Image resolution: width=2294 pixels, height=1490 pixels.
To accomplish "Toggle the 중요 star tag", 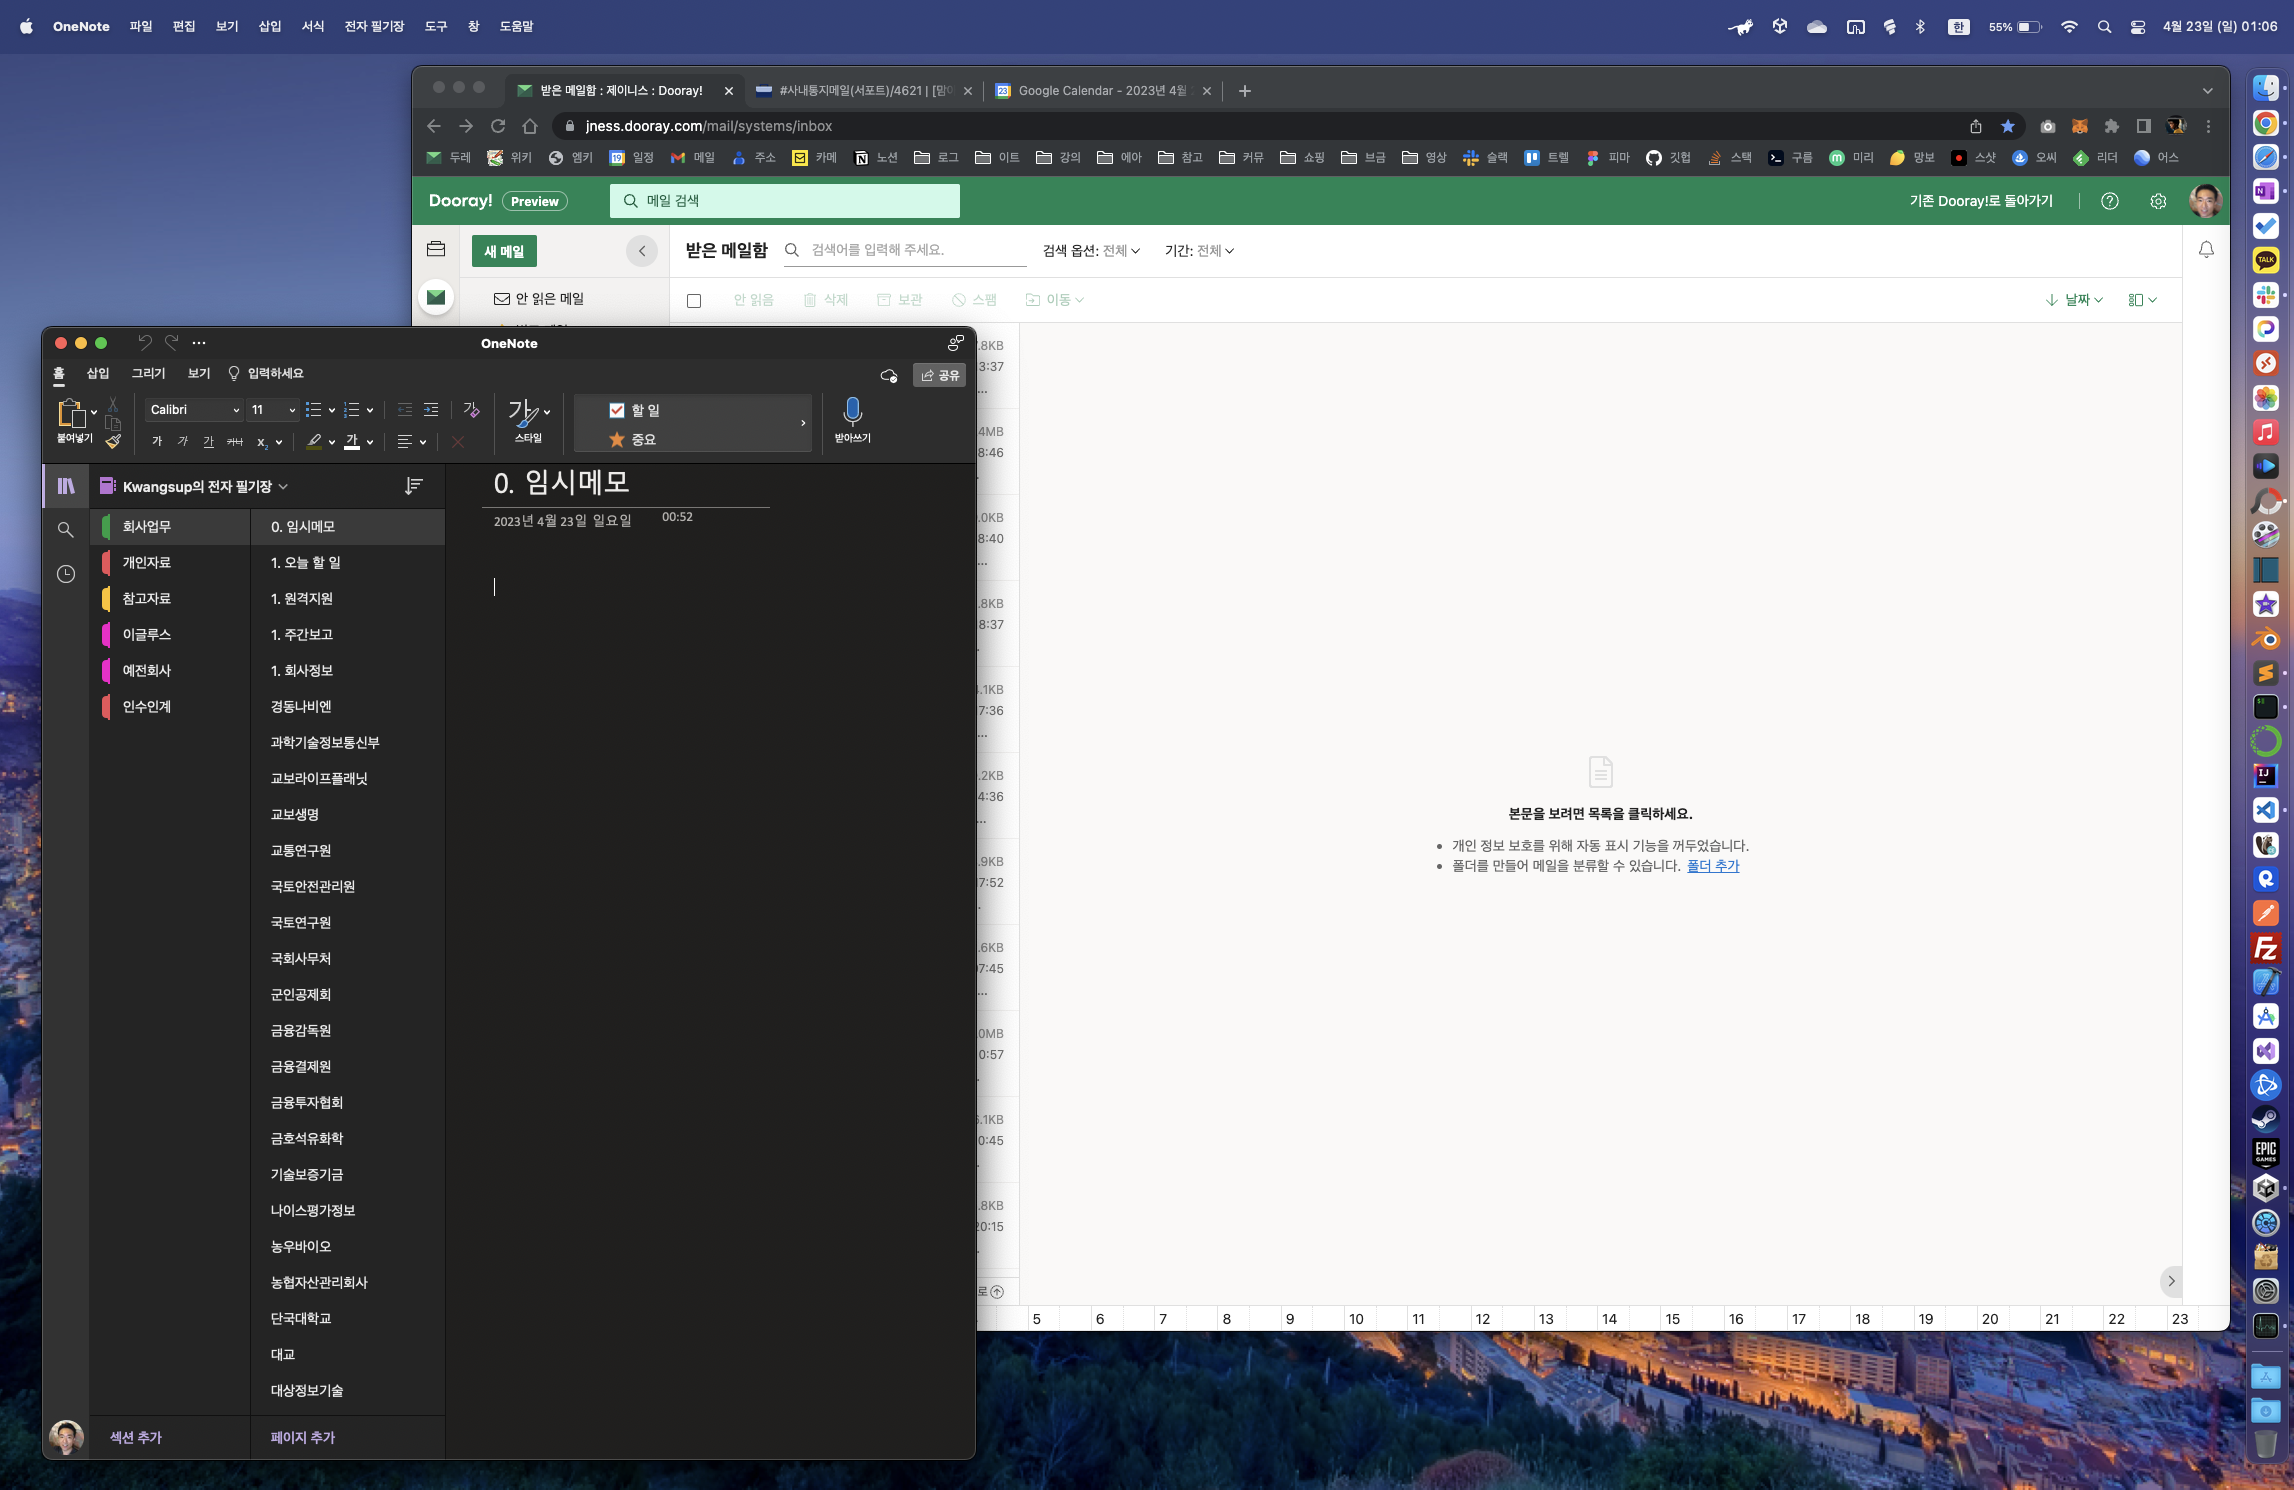I will tap(632, 439).
